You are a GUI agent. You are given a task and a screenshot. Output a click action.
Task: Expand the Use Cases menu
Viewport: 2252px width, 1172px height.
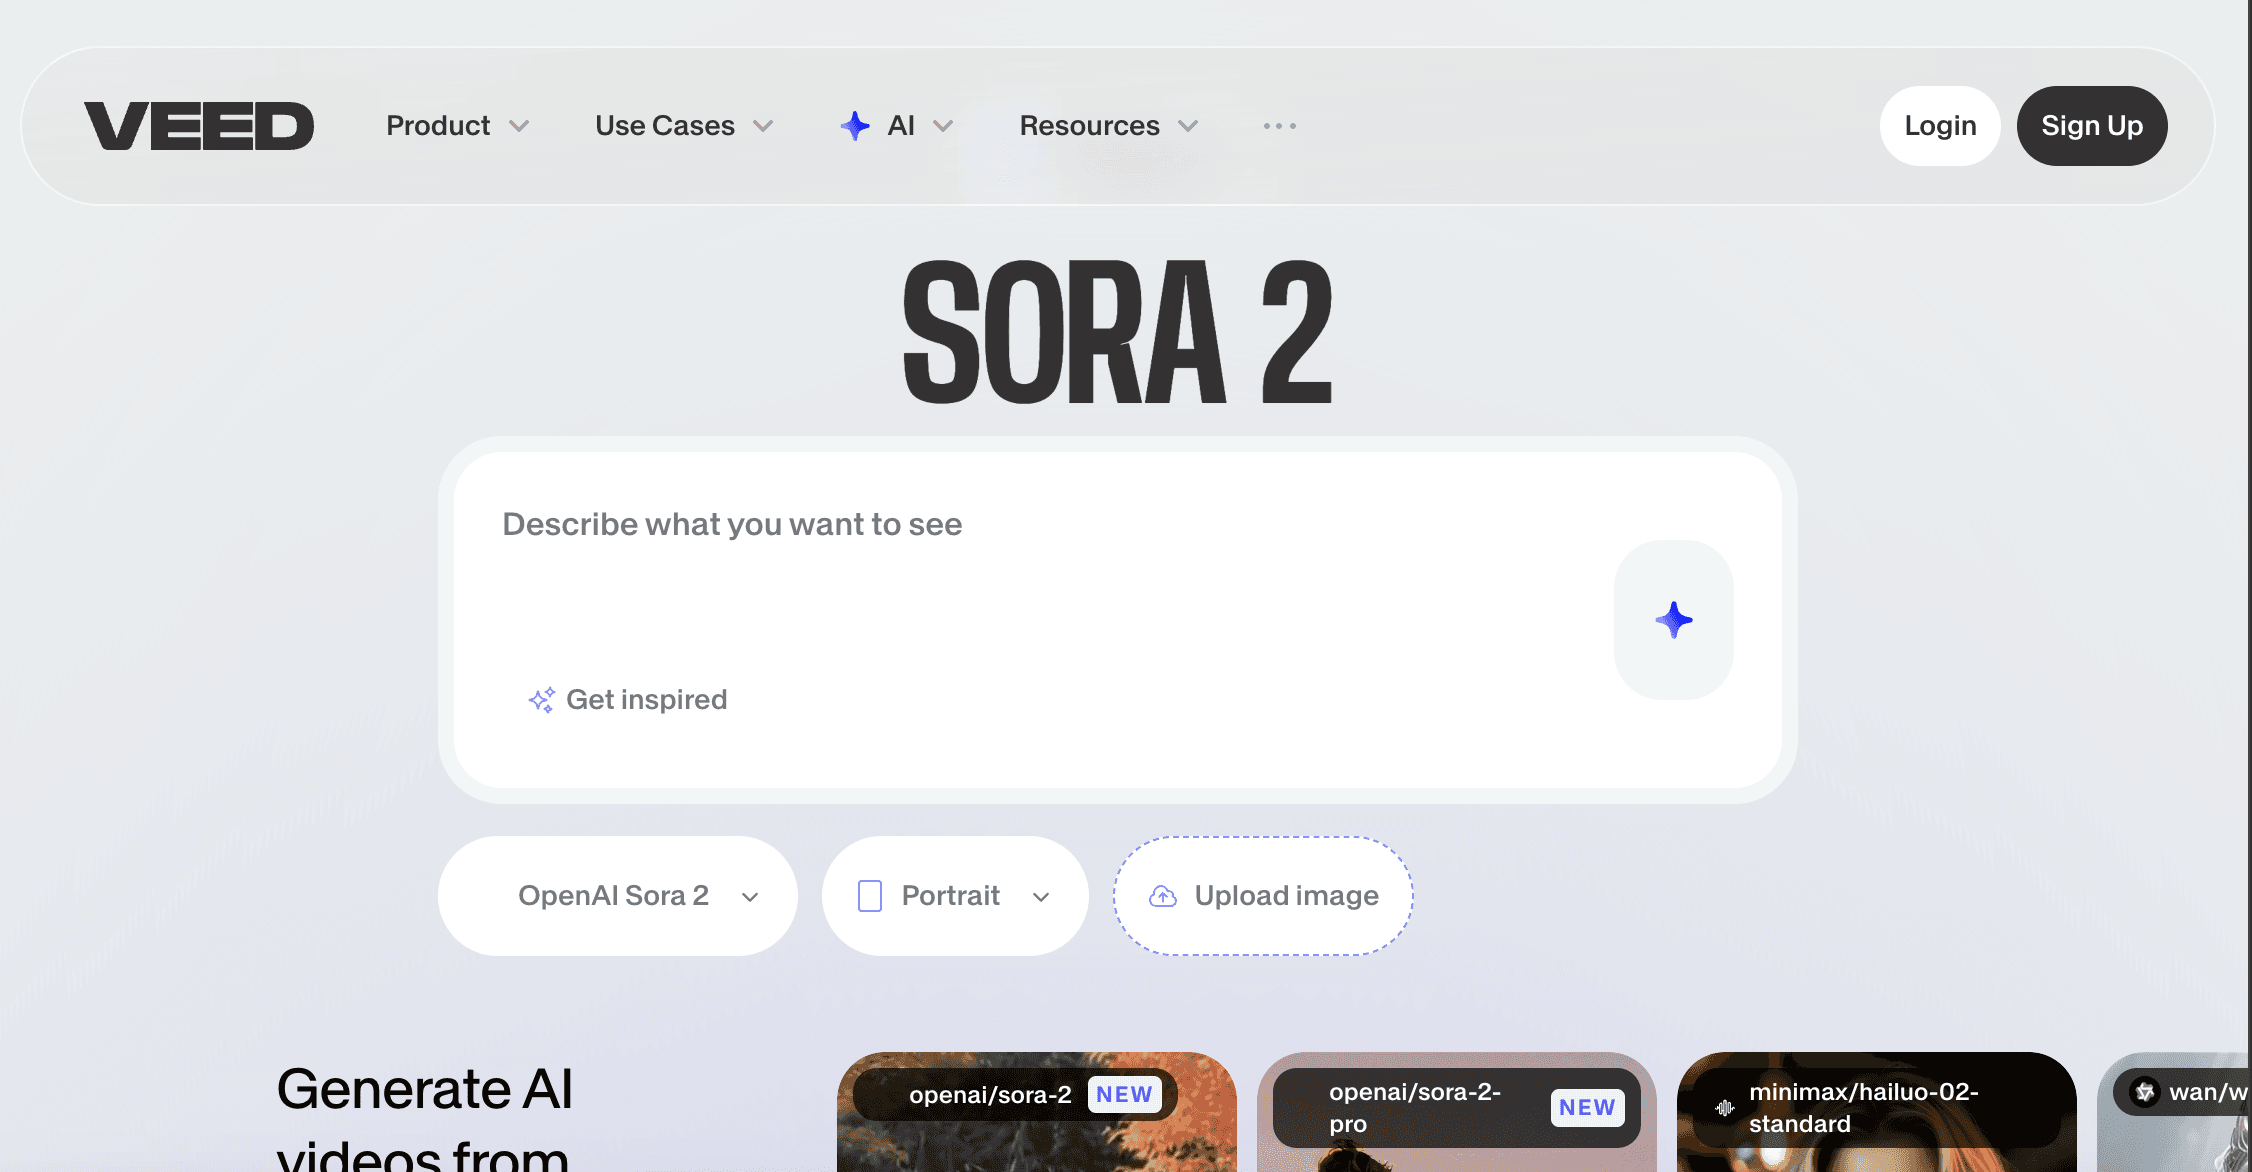click(x=684, y=126)
